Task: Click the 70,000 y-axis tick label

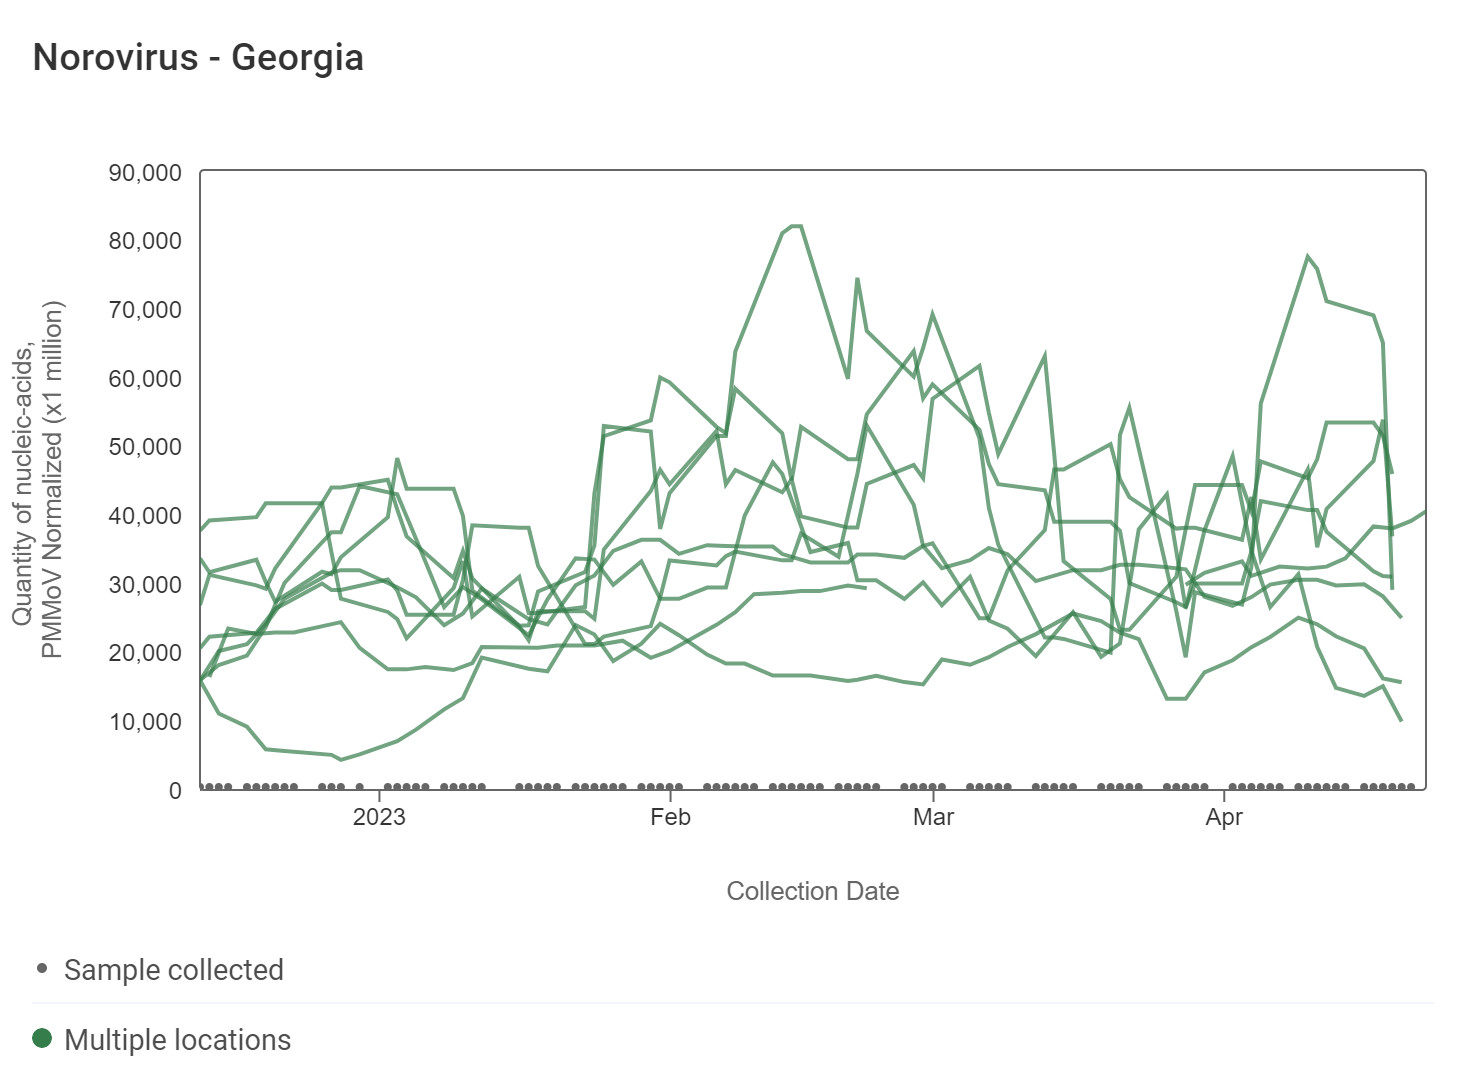Action: [146, 310]
